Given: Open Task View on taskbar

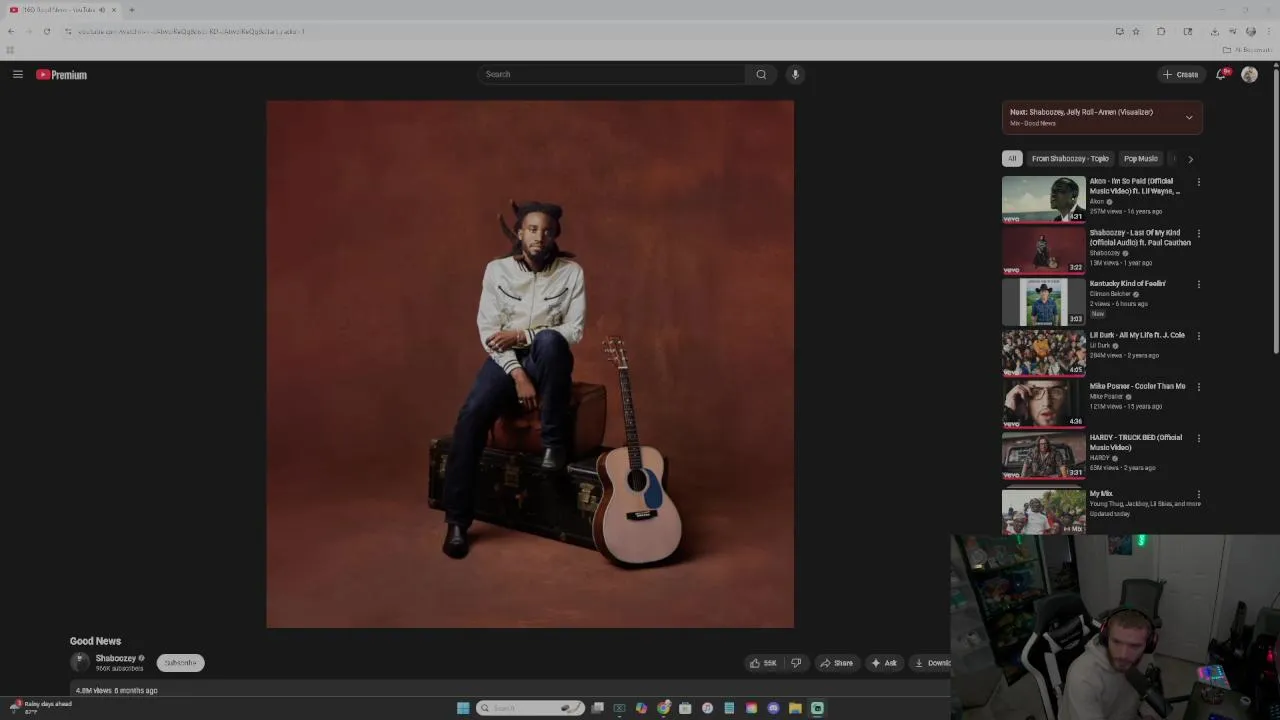Looking at the screenshot, I should point(597,708).
